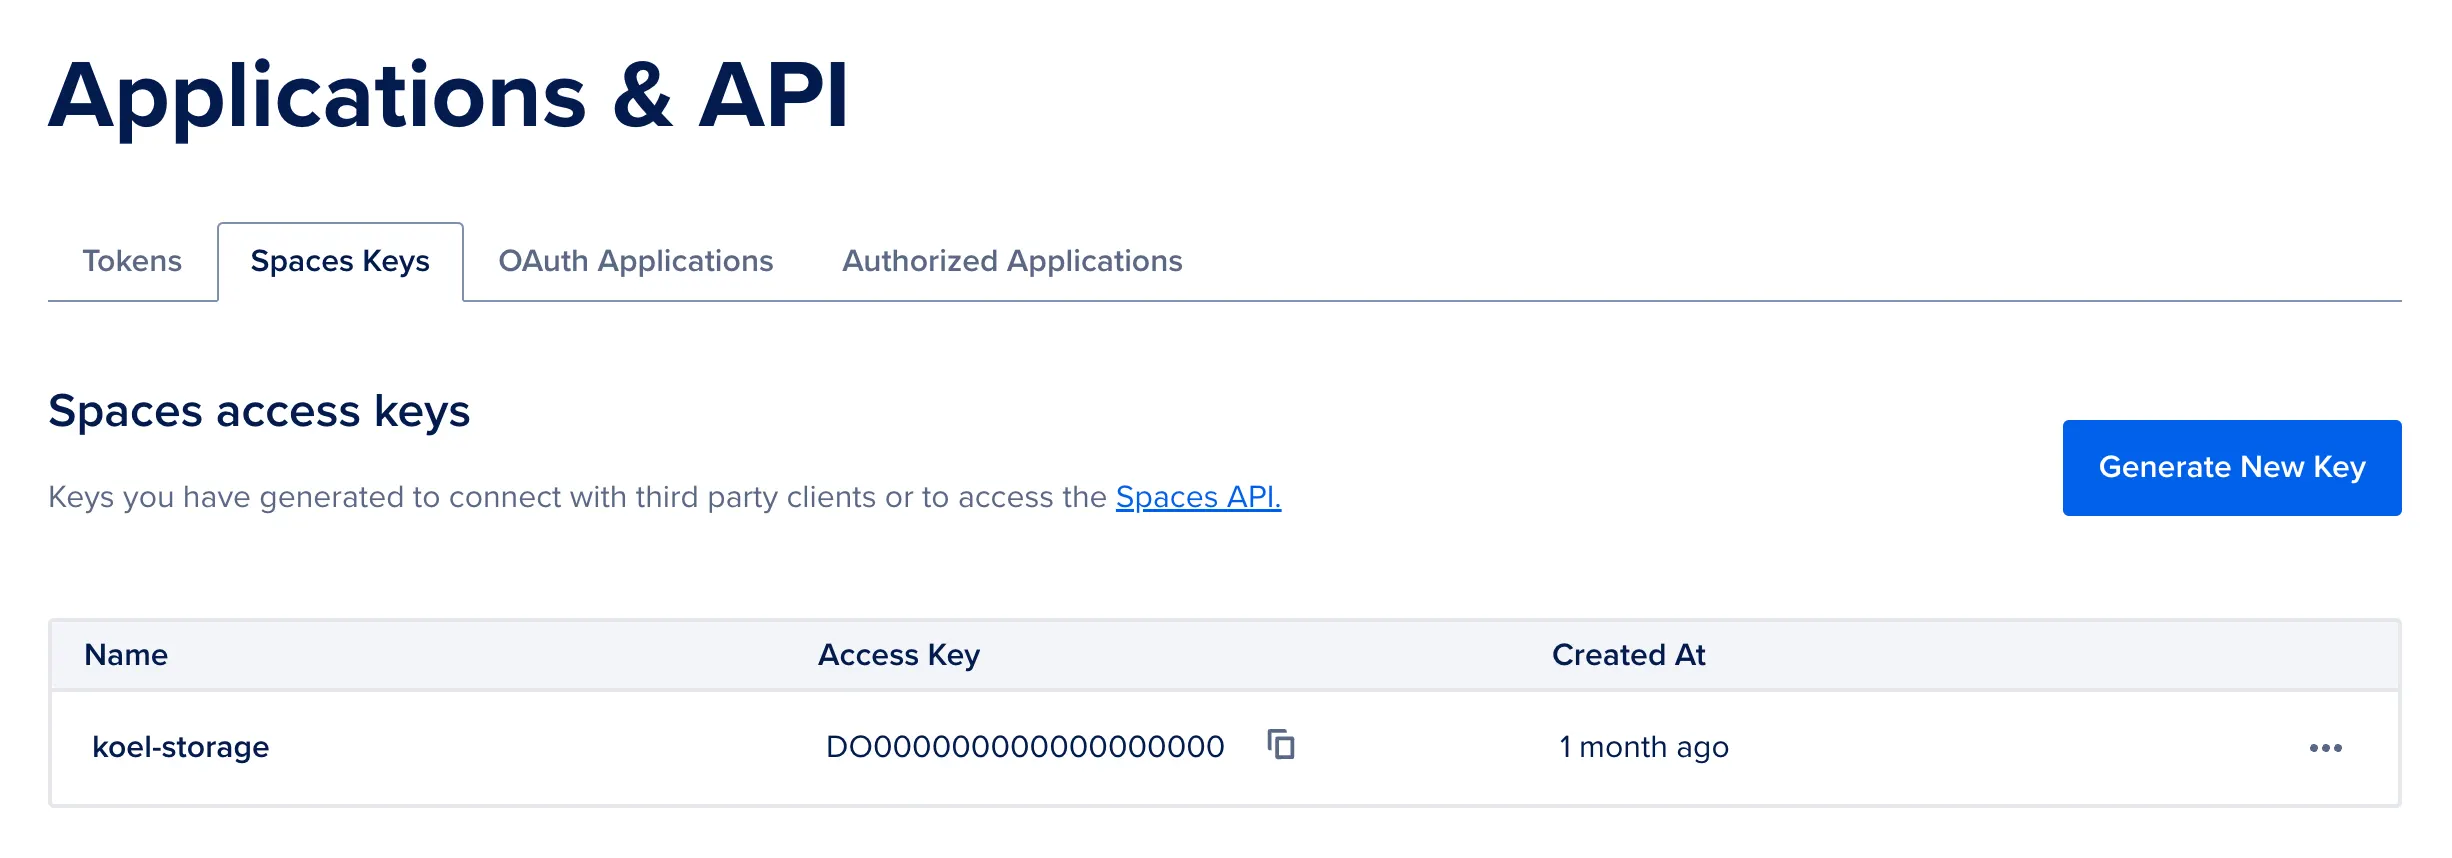This screenshot has height=858, width=2452.
Task: Switch to the Tokens tab
Action: click(132, 261)
